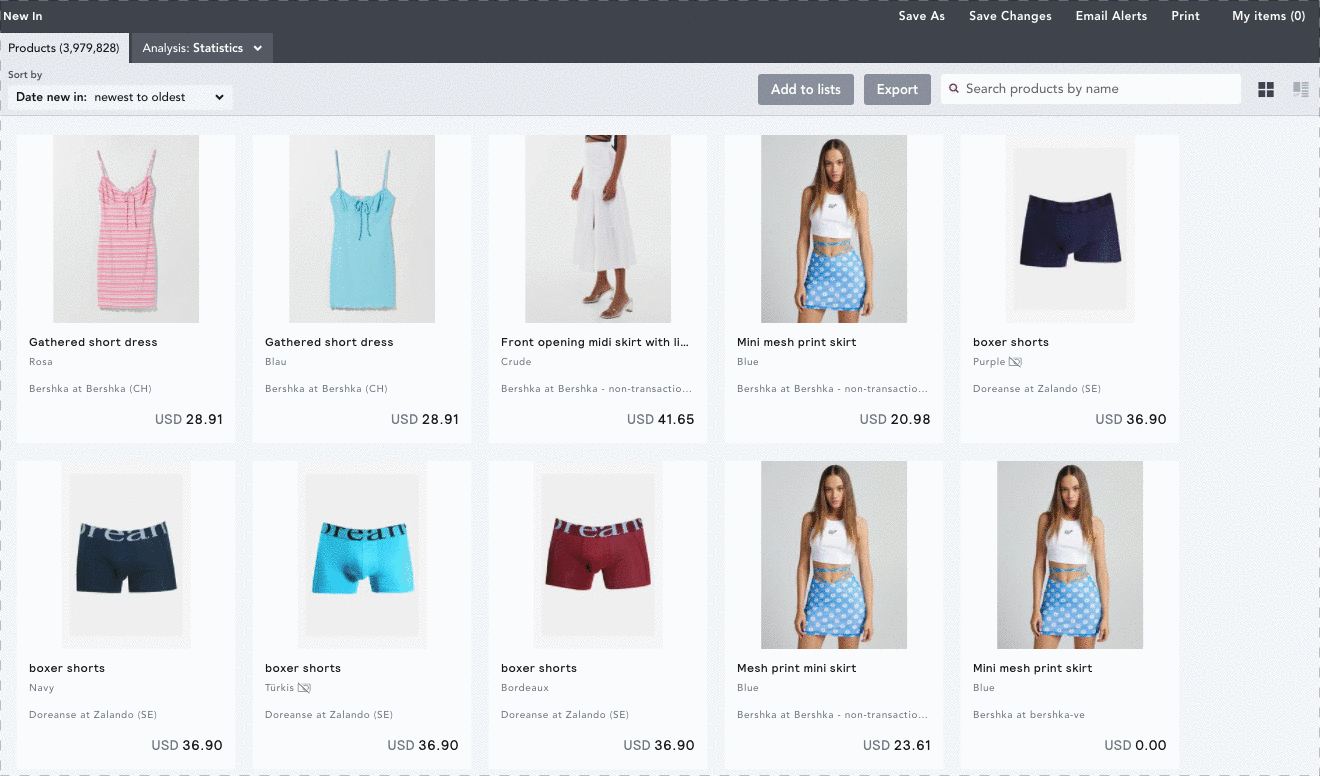Click Gathered short dress title above Blau
Screen dimensions: 1320x776
click(x=329, y=342)
